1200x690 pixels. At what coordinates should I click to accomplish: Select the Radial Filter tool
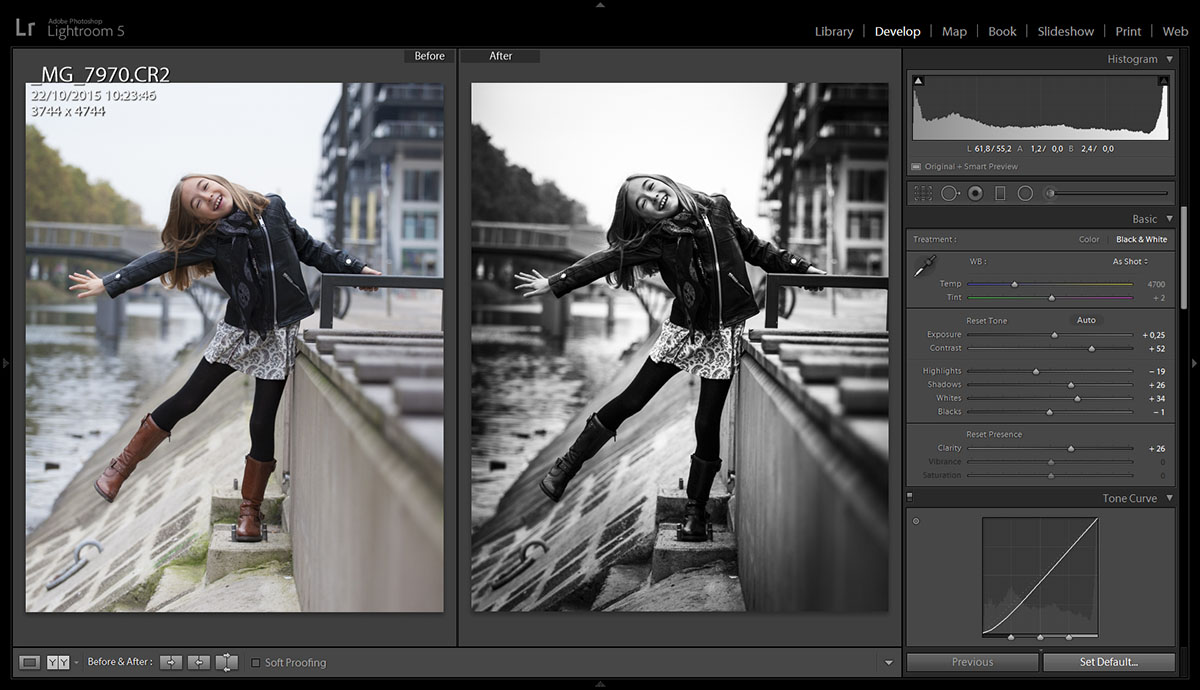tap(1027, 192)
